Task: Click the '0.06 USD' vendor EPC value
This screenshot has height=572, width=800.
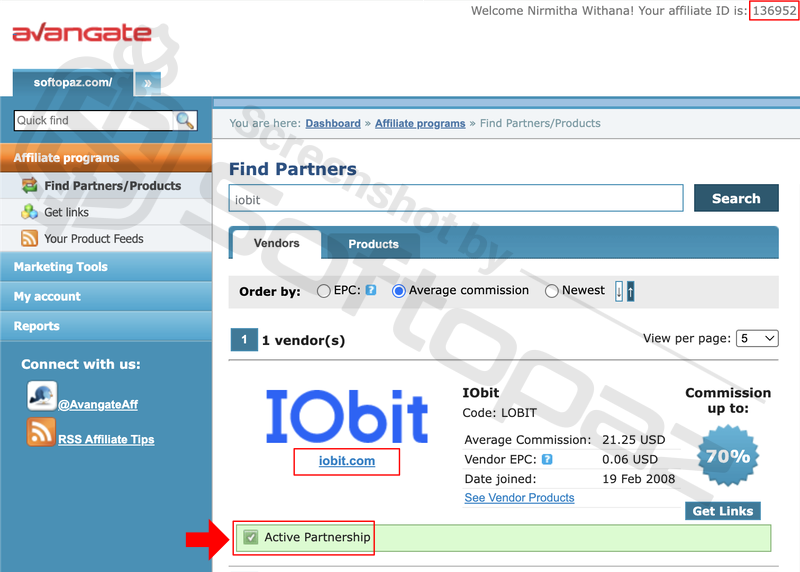Action: point(630,459)
